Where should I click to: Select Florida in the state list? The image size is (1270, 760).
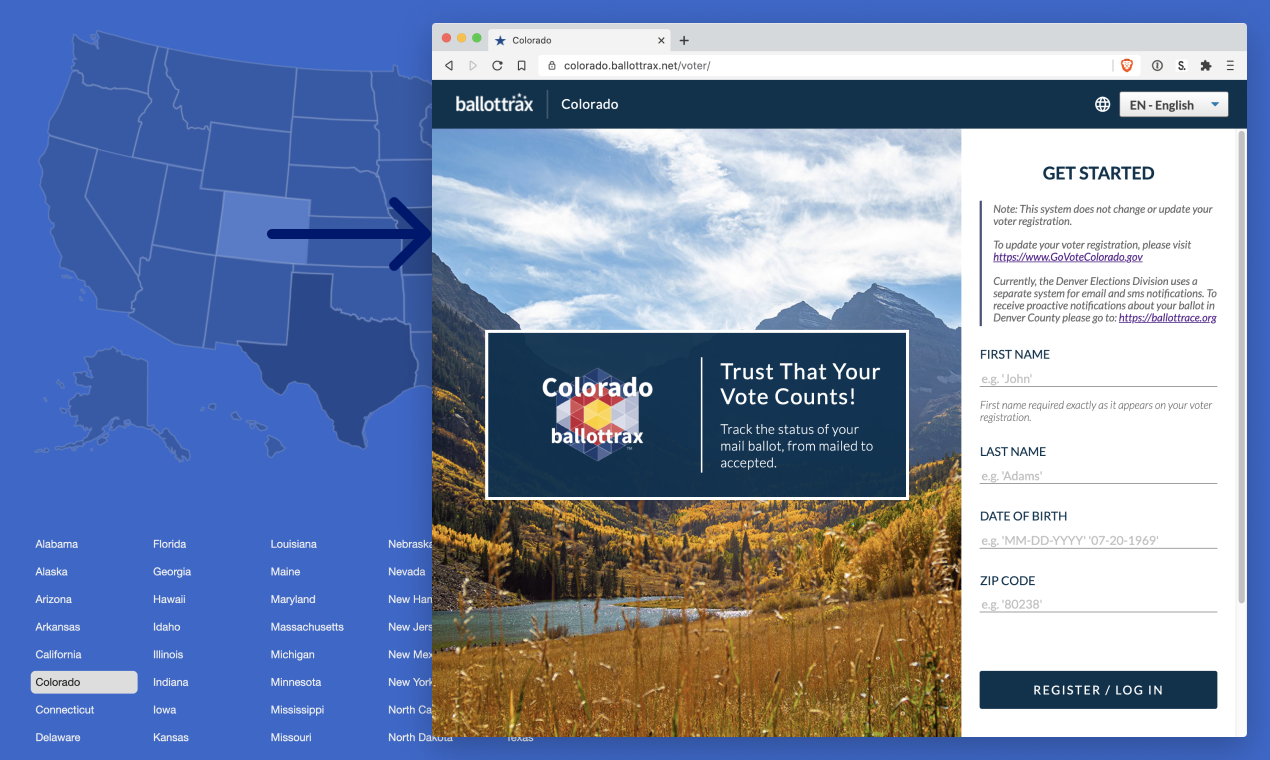coord(169,544)
